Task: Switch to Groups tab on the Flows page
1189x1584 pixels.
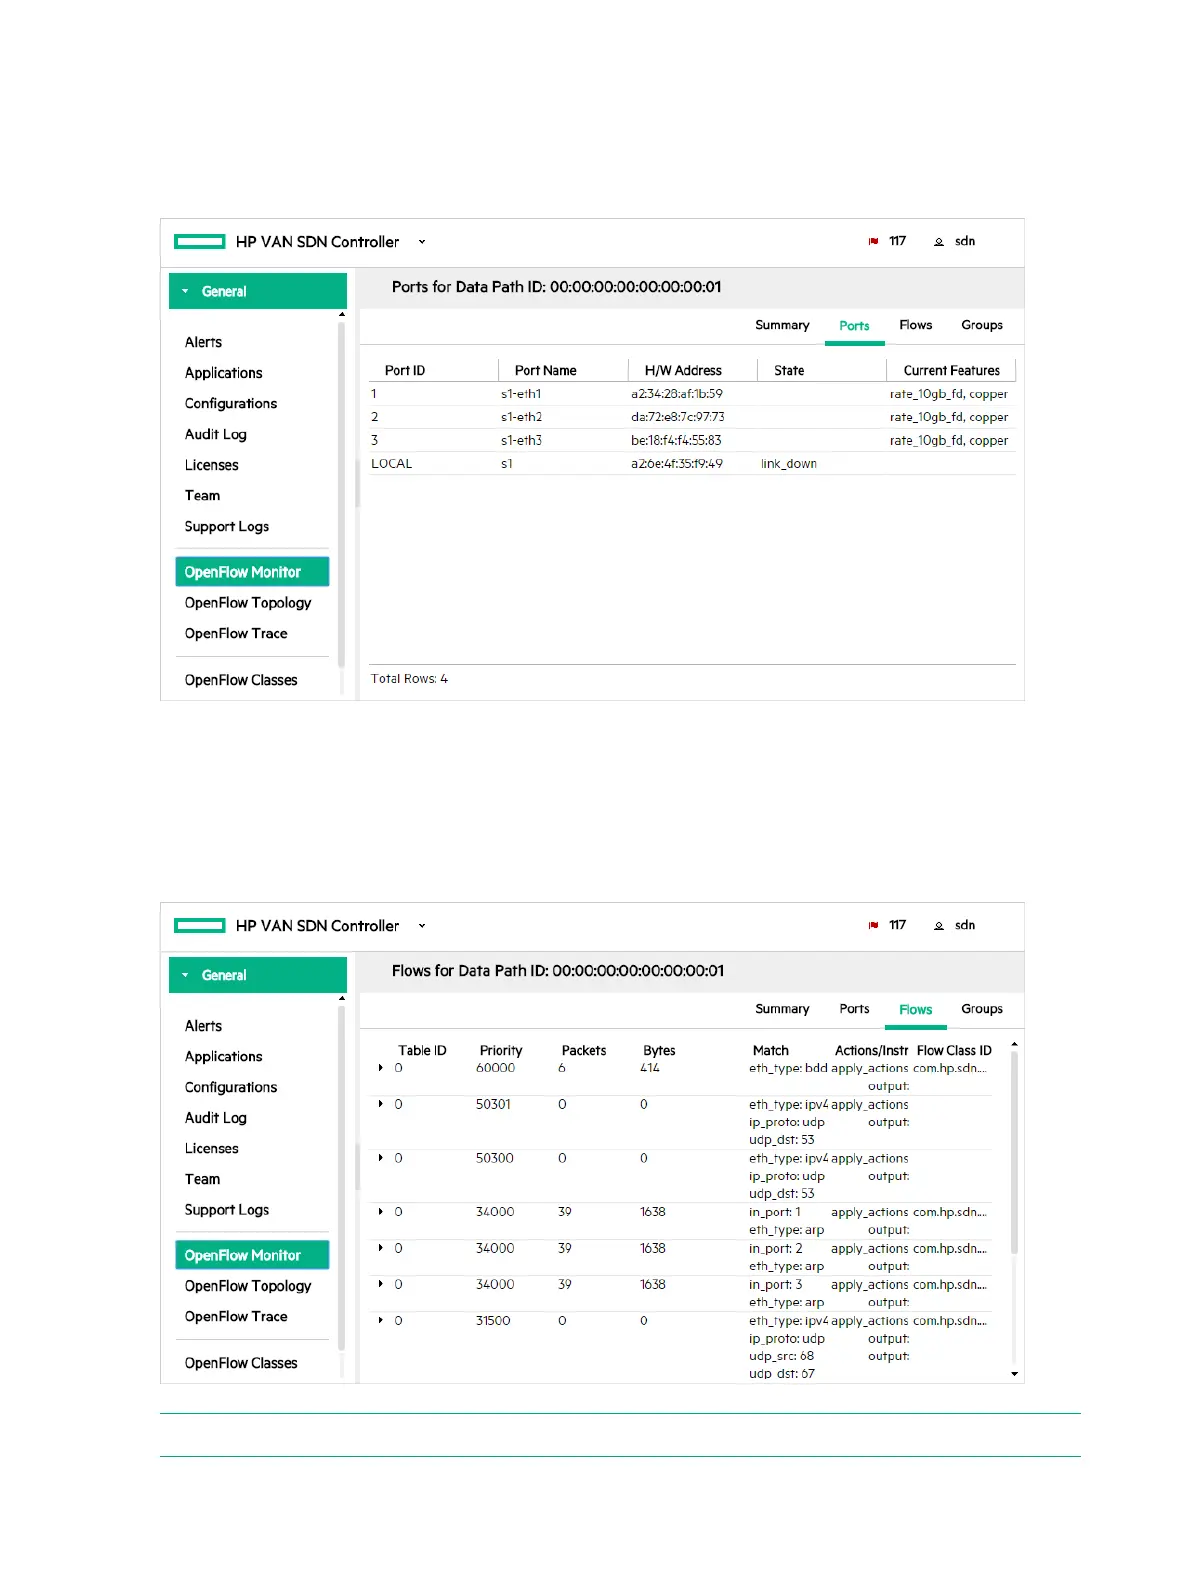Action: 982,1009
